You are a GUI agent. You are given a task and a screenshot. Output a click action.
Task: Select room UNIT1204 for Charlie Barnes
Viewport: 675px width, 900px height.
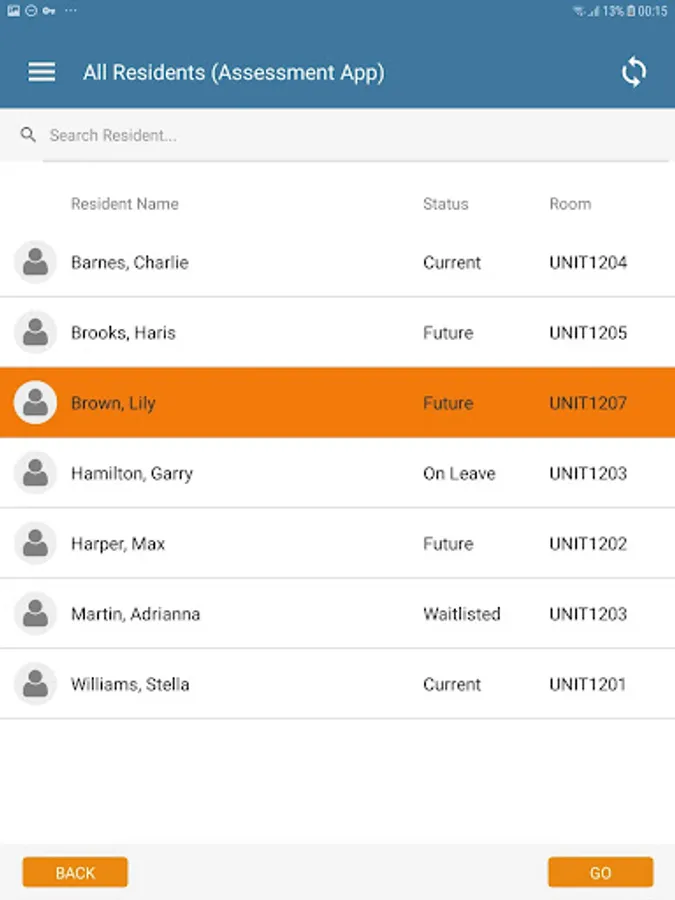pos(588,262)
